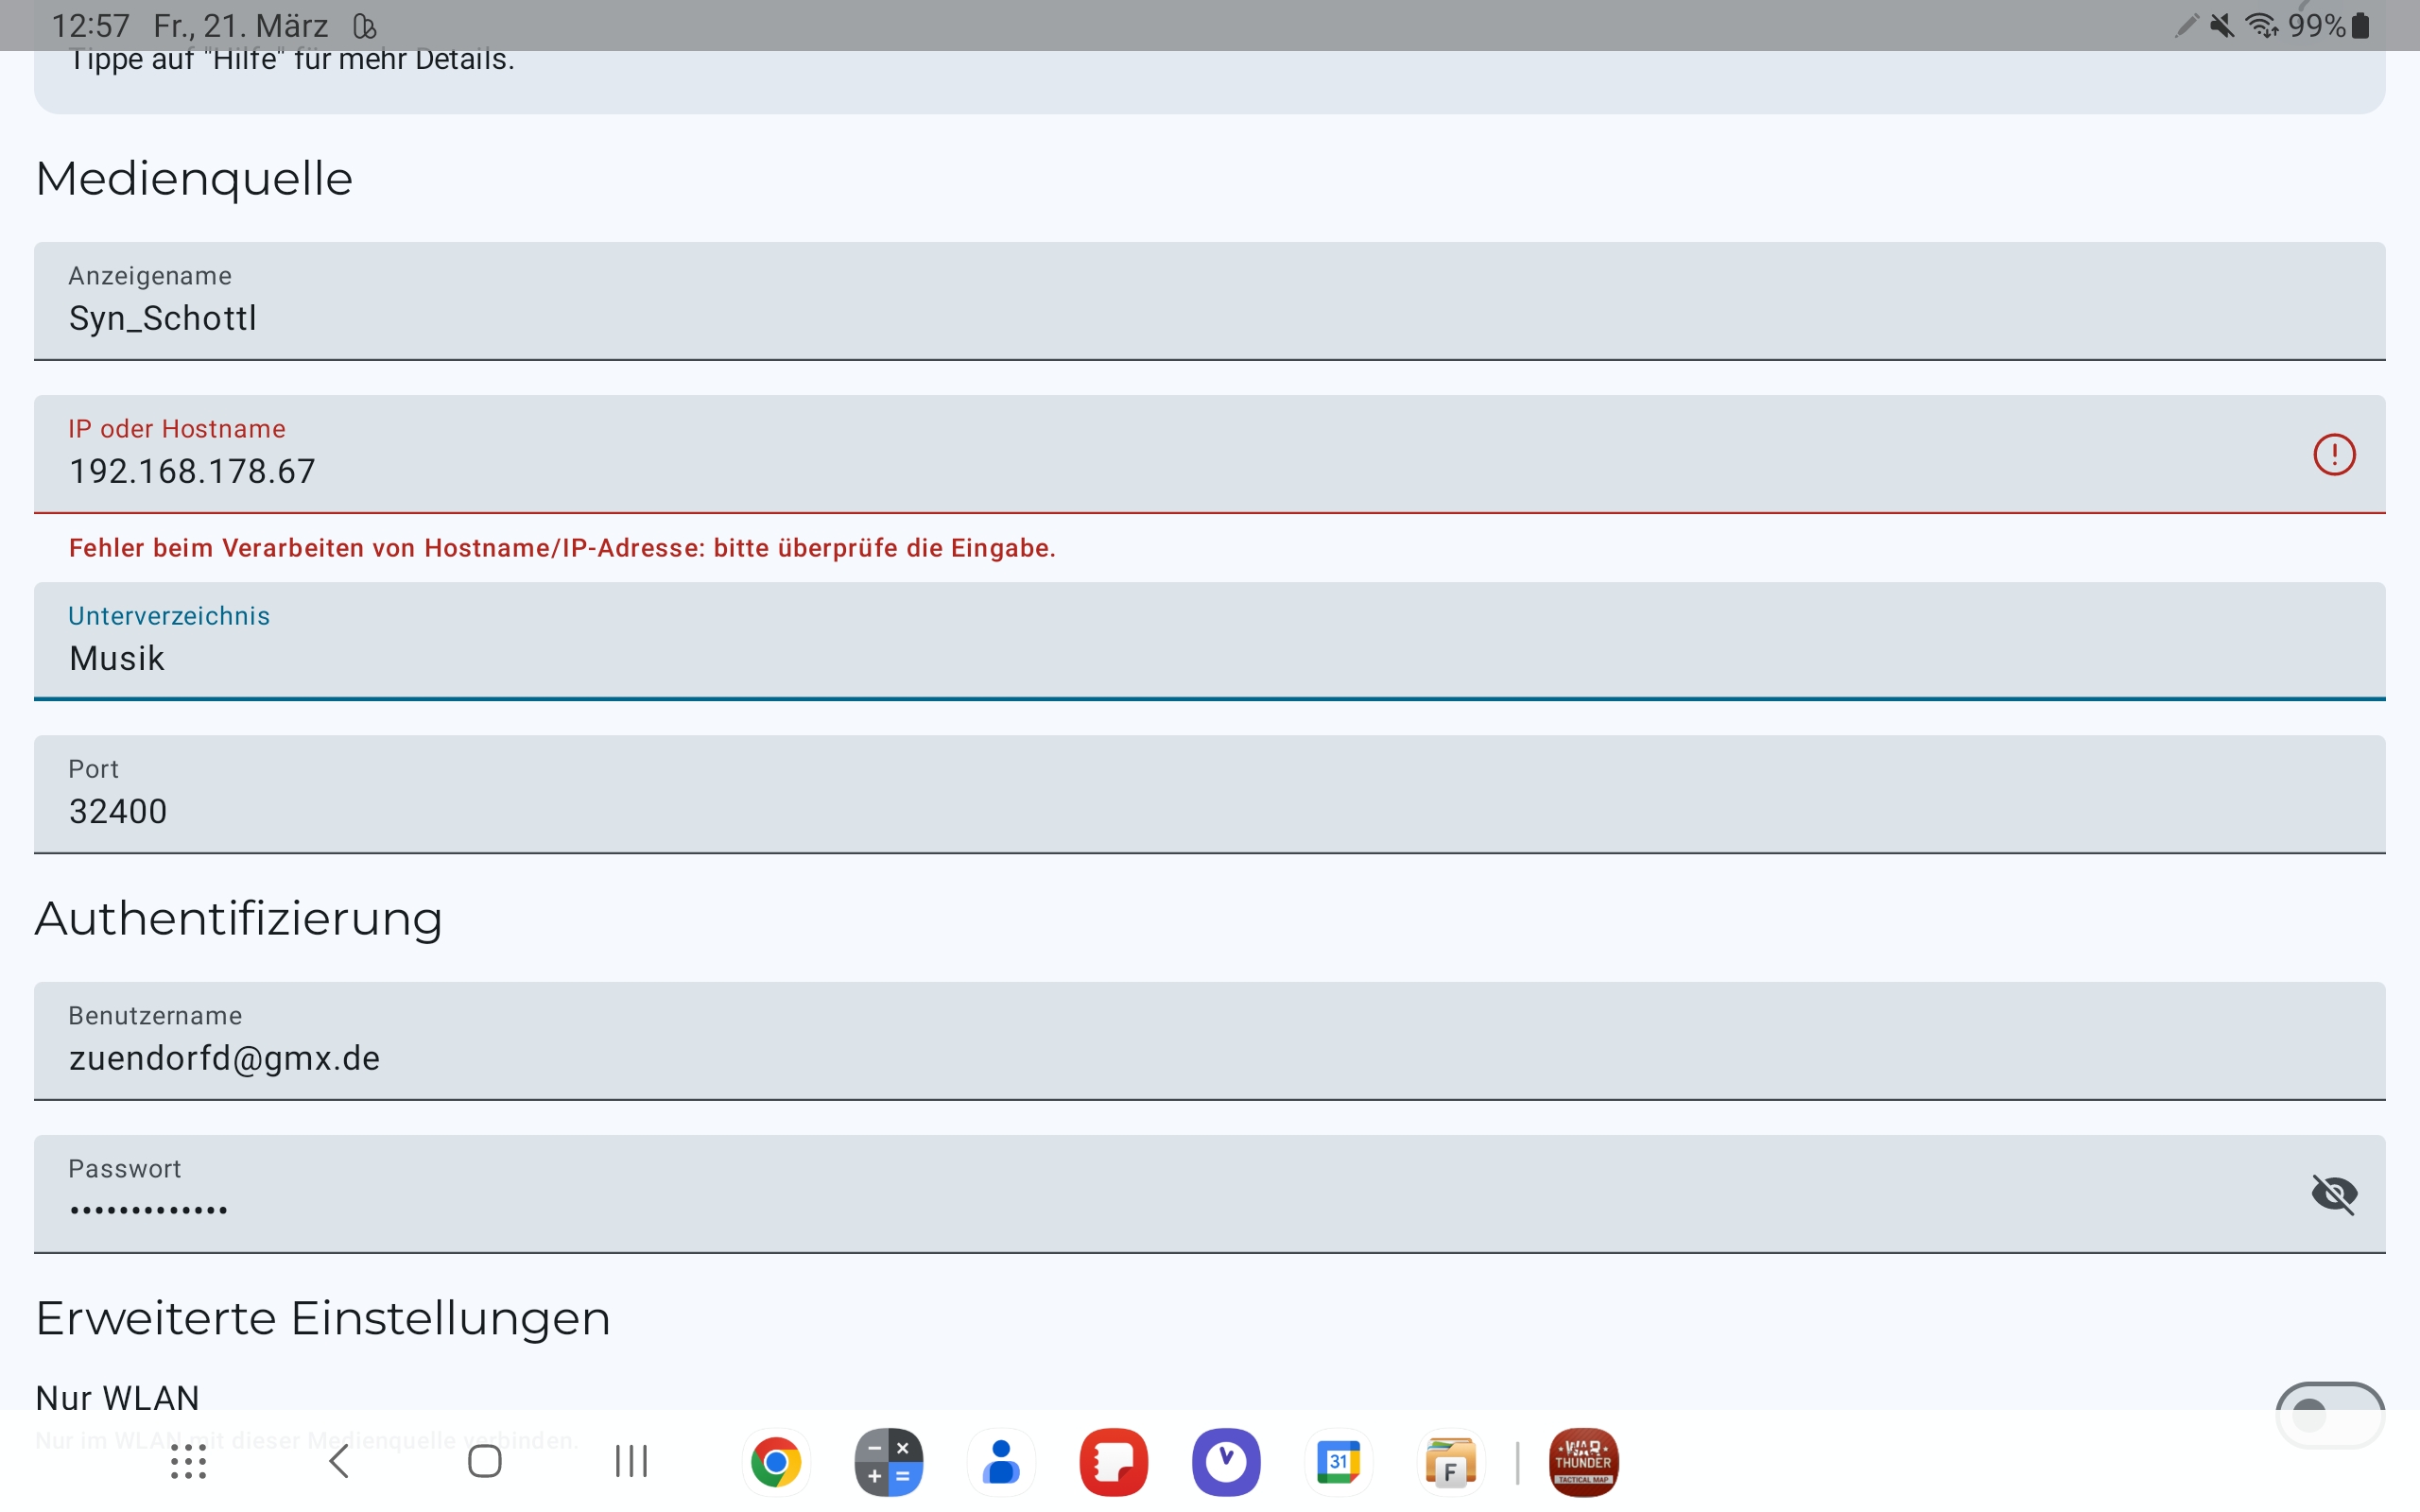The height and width of the screenshot is (1512, 2420).
Task: Edit the Anzeigename field Syn_Schottl
Action: point(1209,301)
